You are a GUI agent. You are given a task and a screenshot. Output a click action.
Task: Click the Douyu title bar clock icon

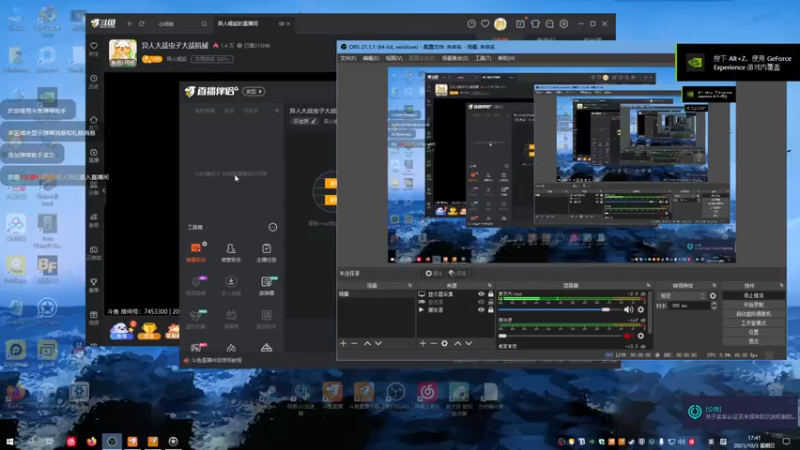pos(471,23)
